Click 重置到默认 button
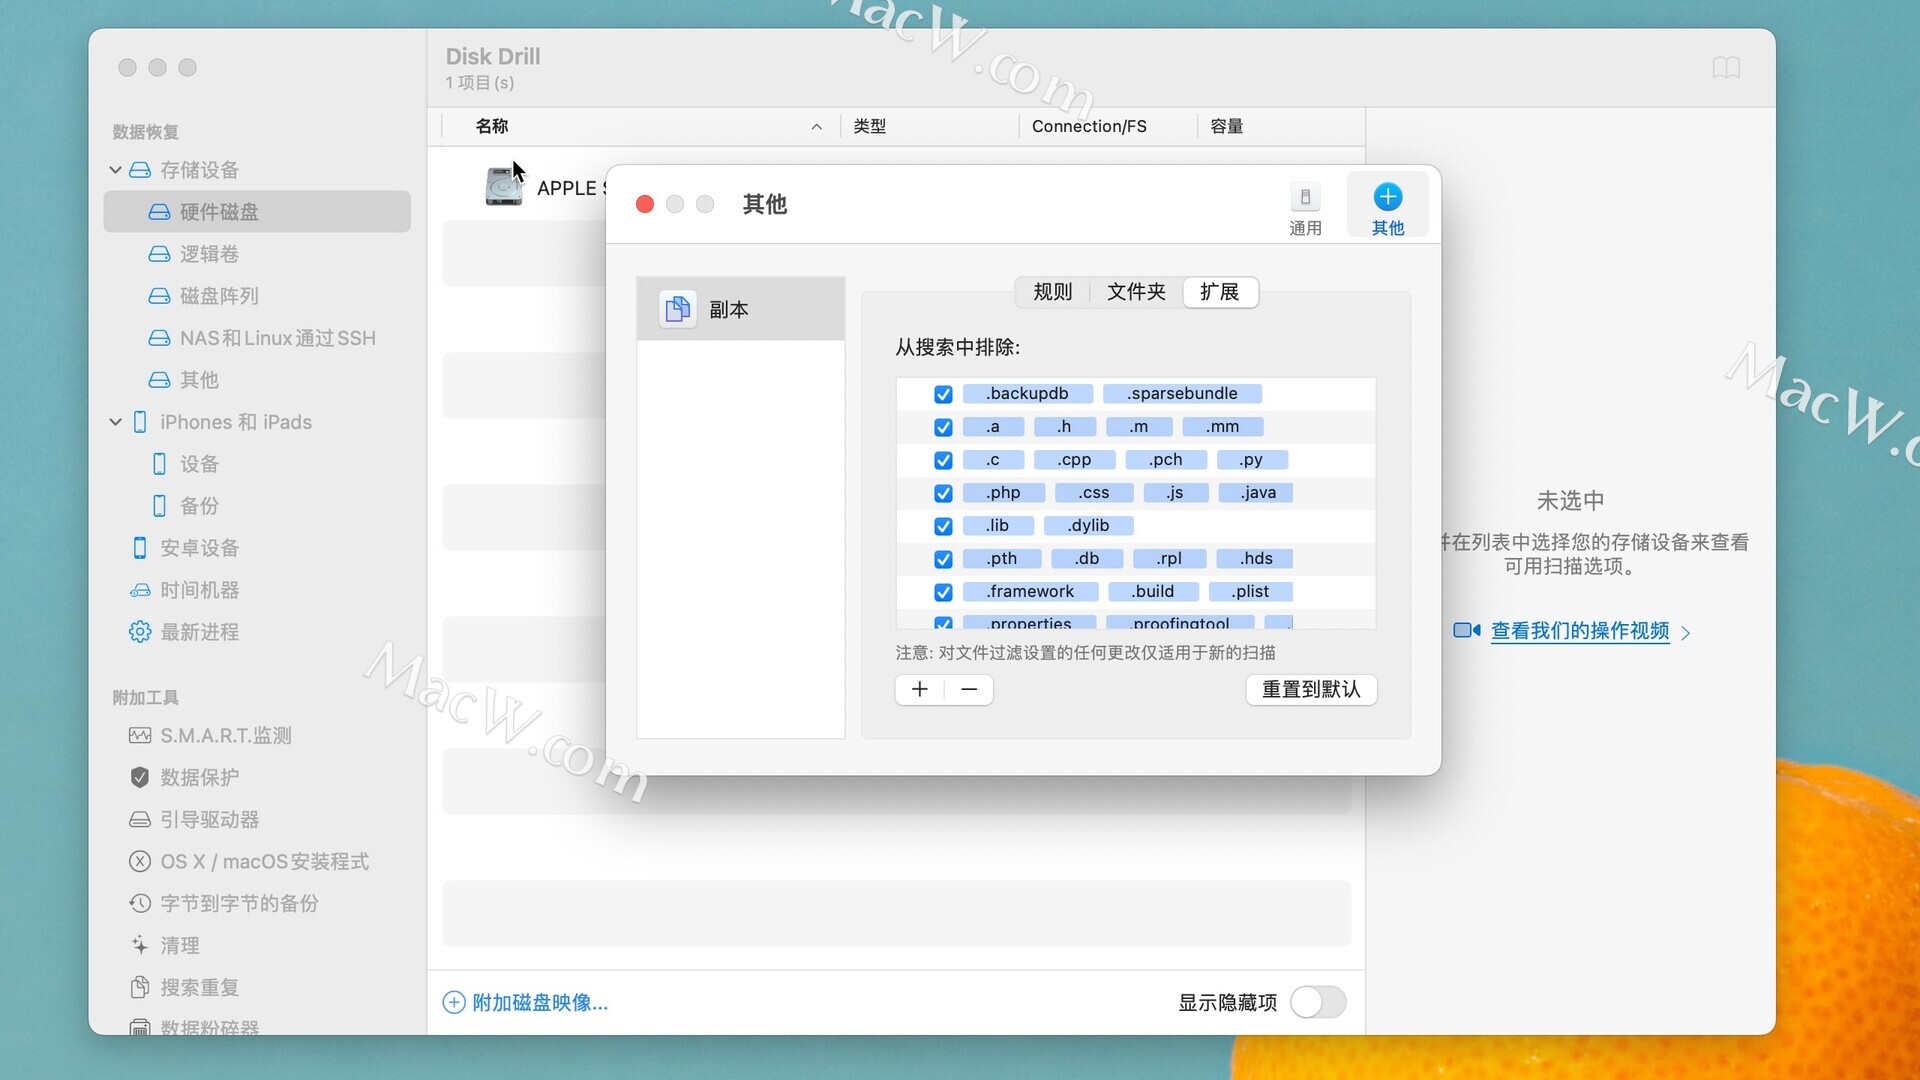Viewport: 1920px width, 1080px height. point(1311,689)
